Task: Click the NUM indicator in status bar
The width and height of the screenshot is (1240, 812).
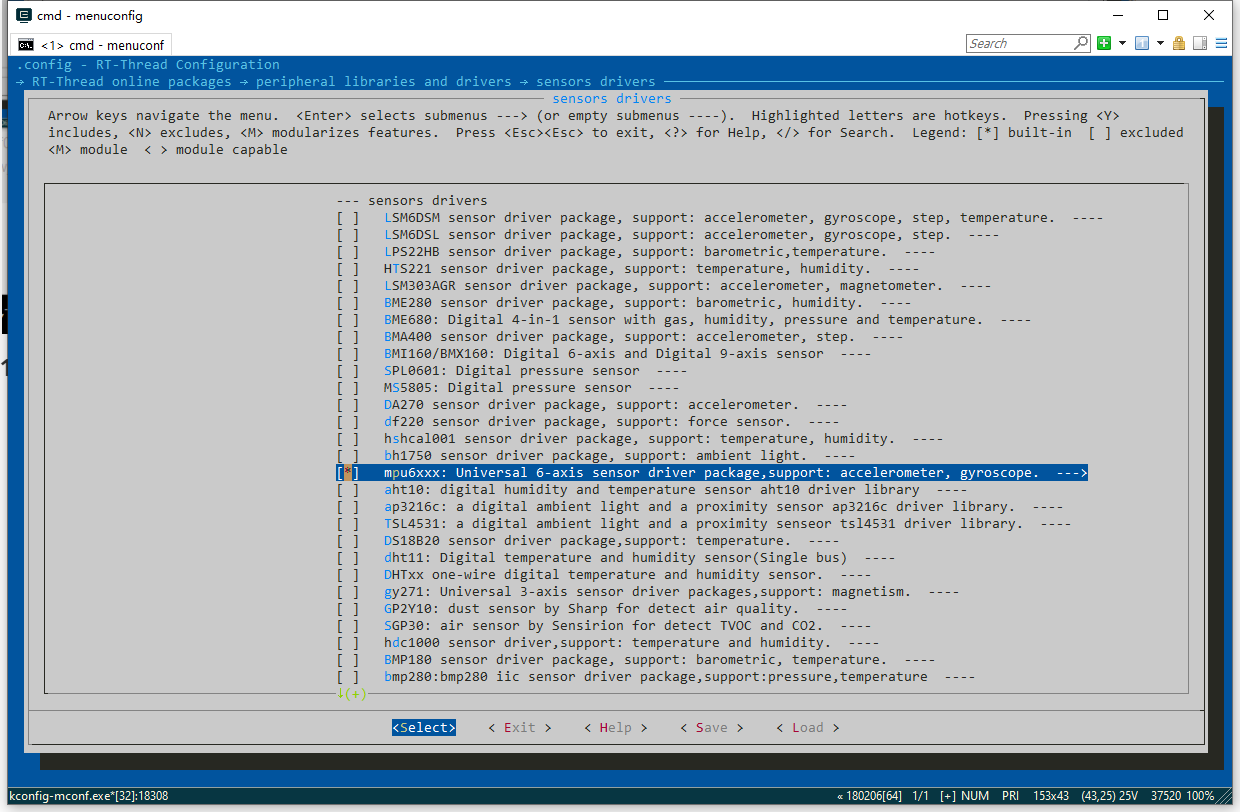Action: pos(975,796)
